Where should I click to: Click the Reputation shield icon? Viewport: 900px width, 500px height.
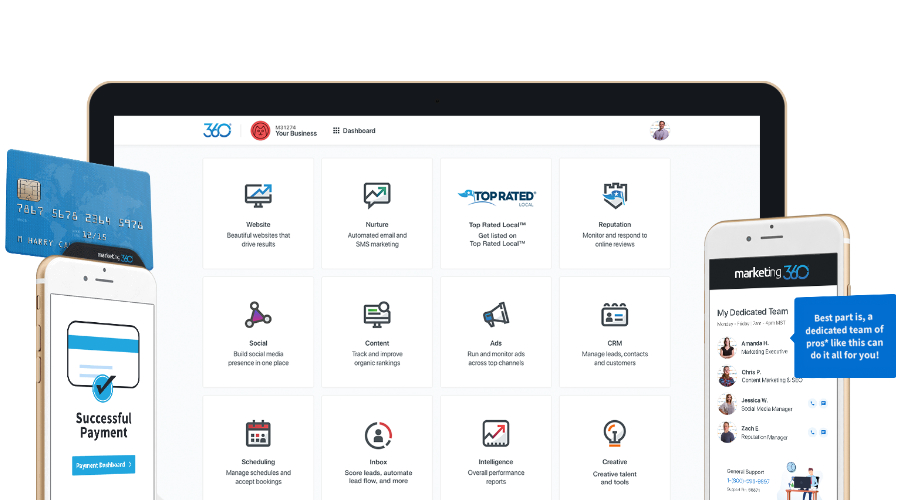[x=615, y=195]
